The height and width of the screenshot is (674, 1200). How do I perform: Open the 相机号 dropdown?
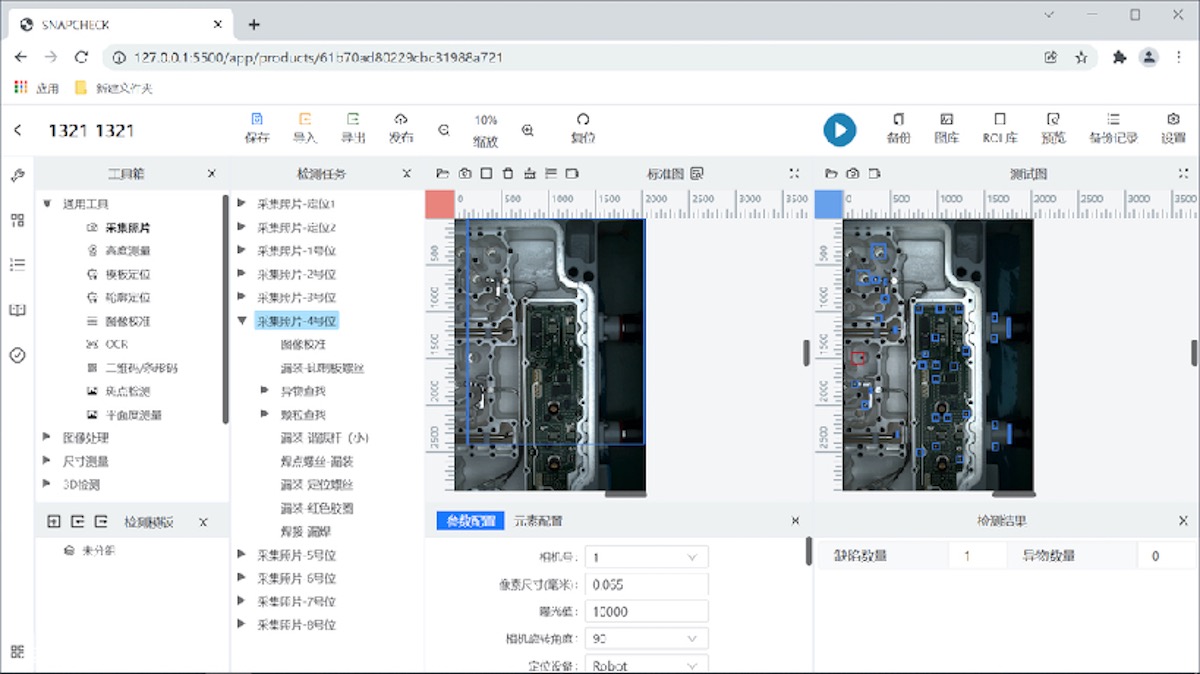pos(647,557)
